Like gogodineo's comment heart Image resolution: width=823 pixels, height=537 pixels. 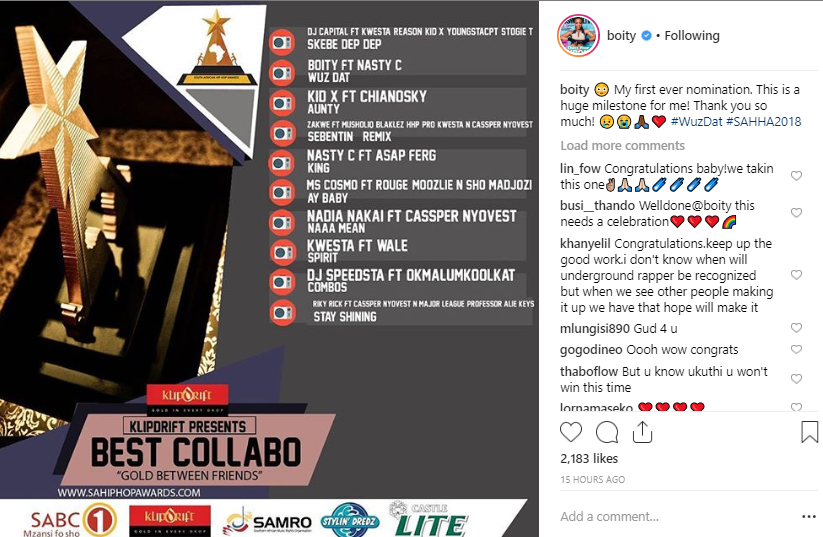[x=796, y=350]
